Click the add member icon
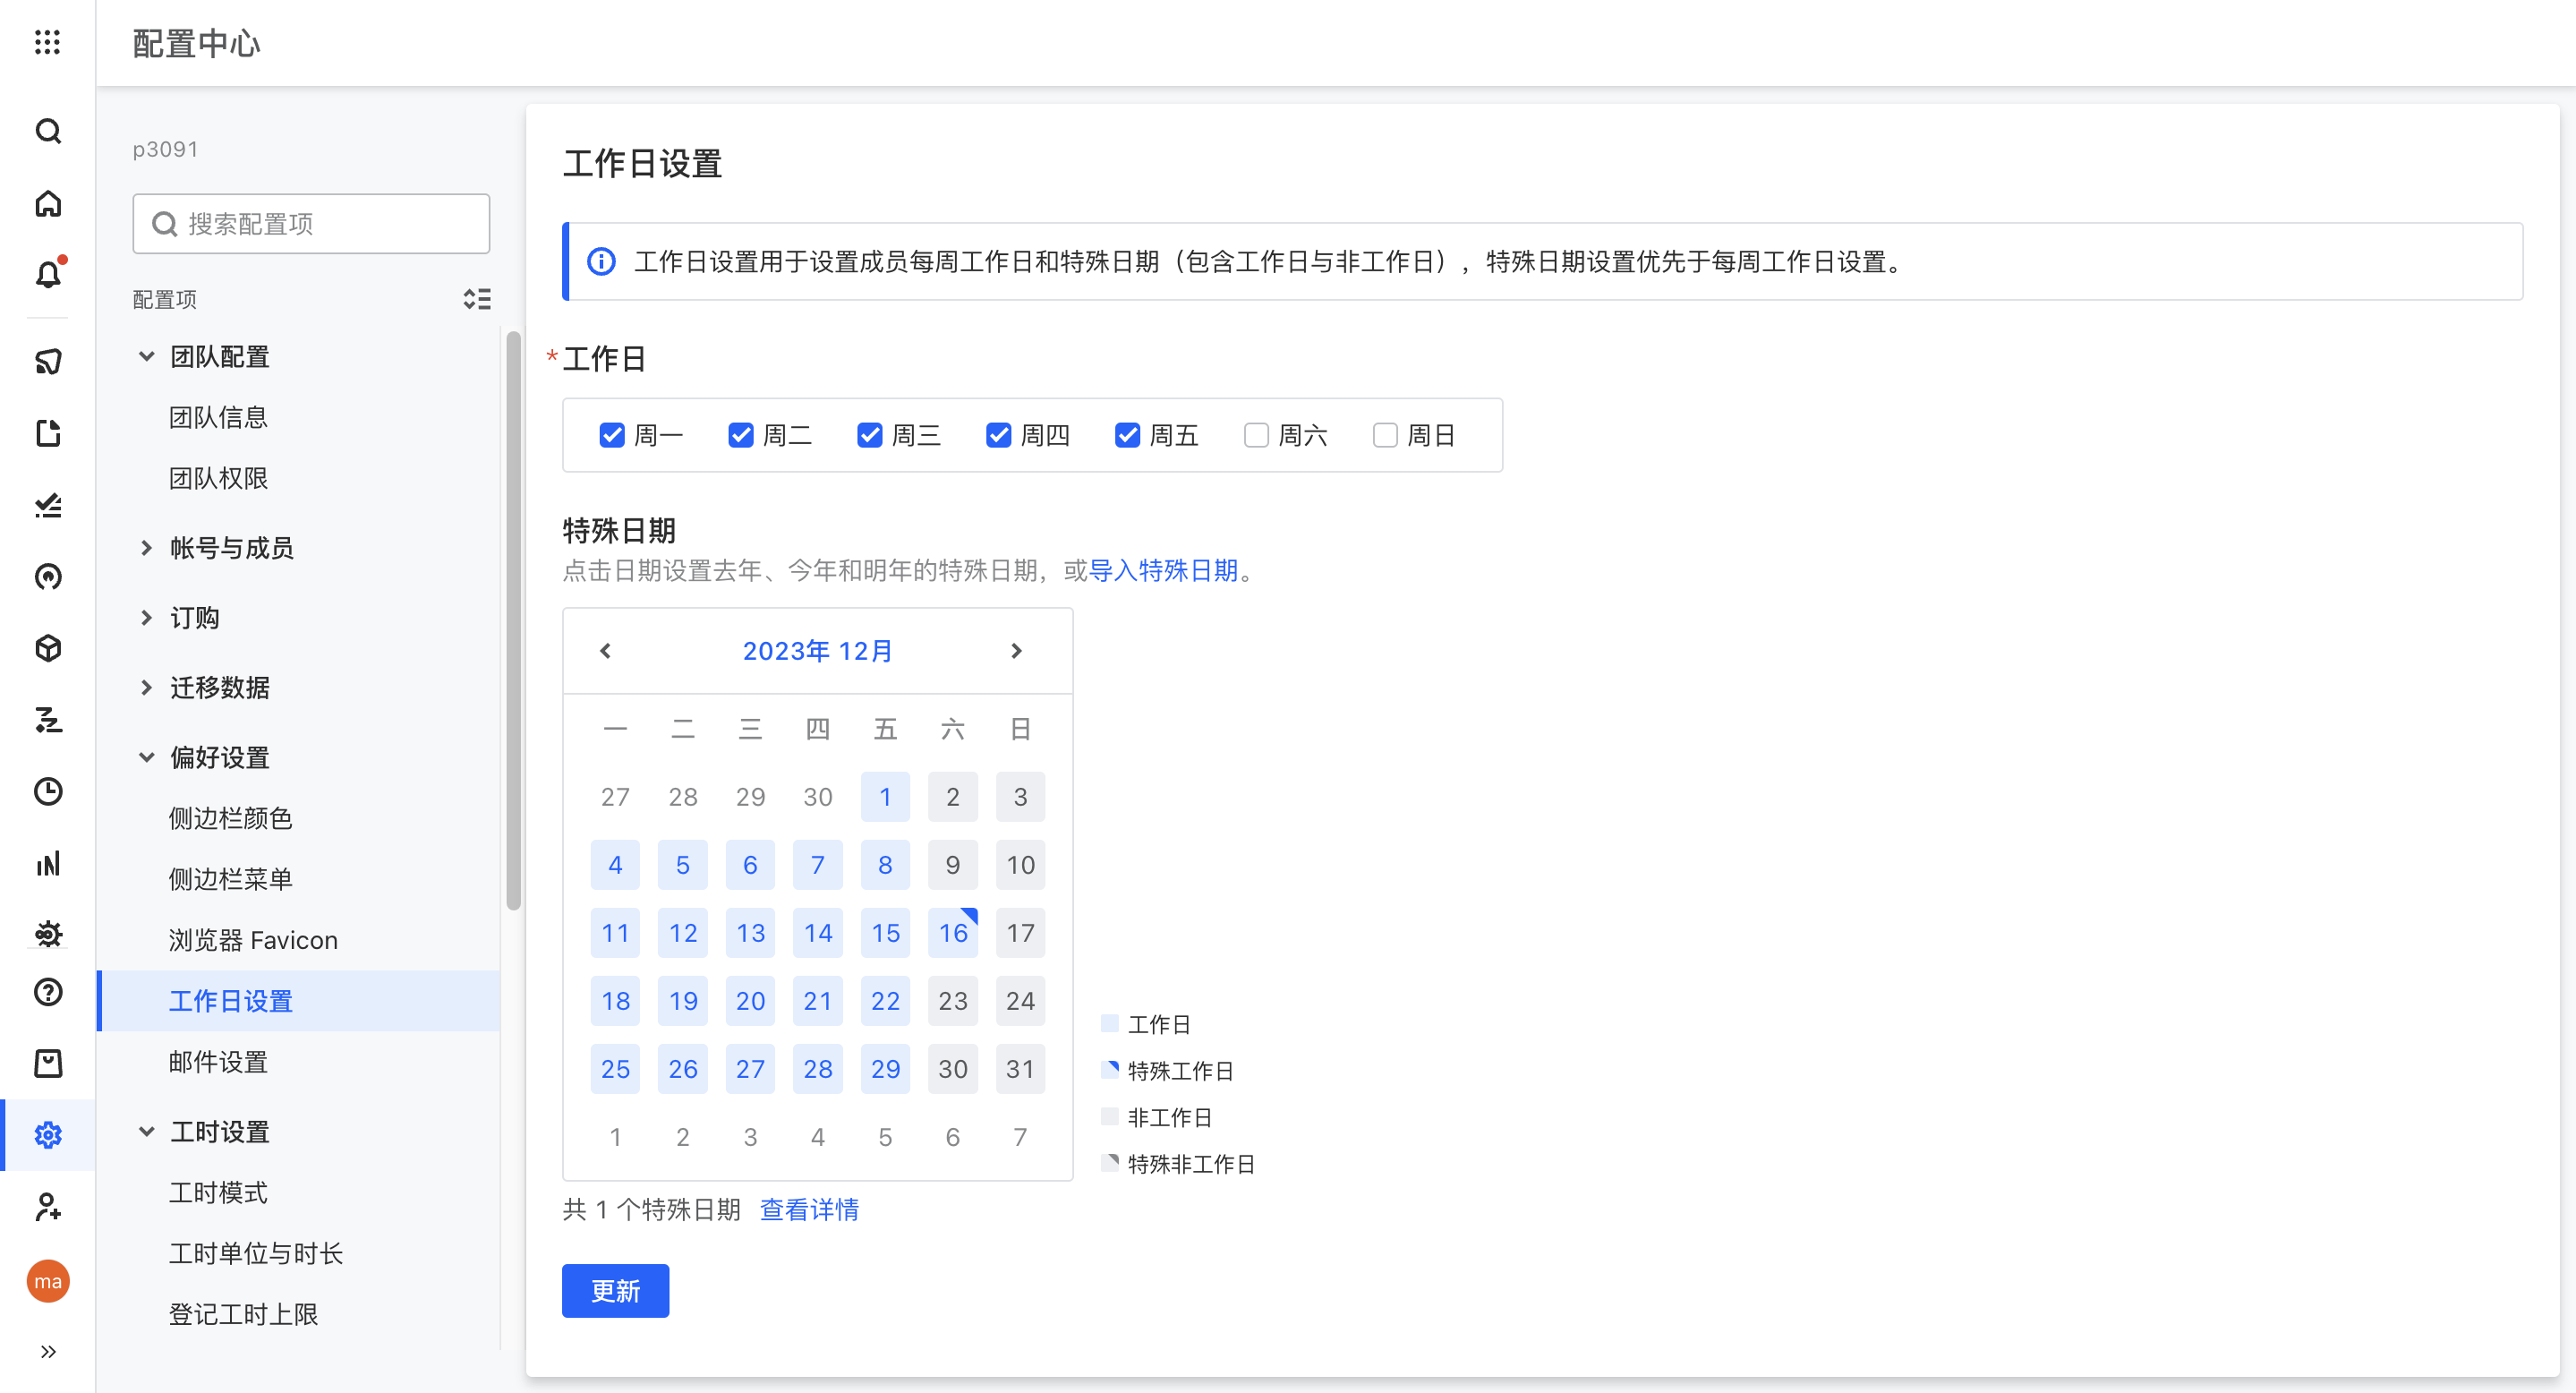The width and height of the screenshot is (2576, 1393). (x=48, y=1207)
